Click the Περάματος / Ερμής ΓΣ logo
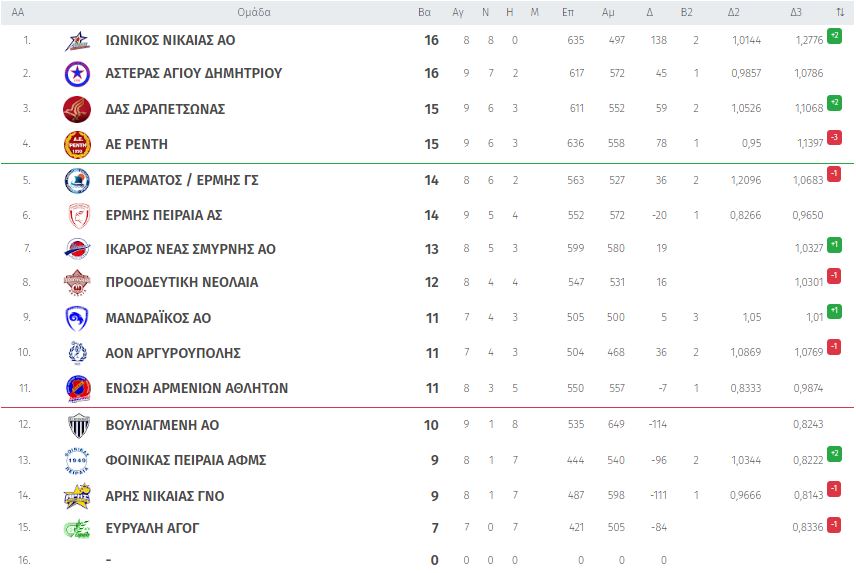This screenshot has height=573, width=856. point(77,180)
